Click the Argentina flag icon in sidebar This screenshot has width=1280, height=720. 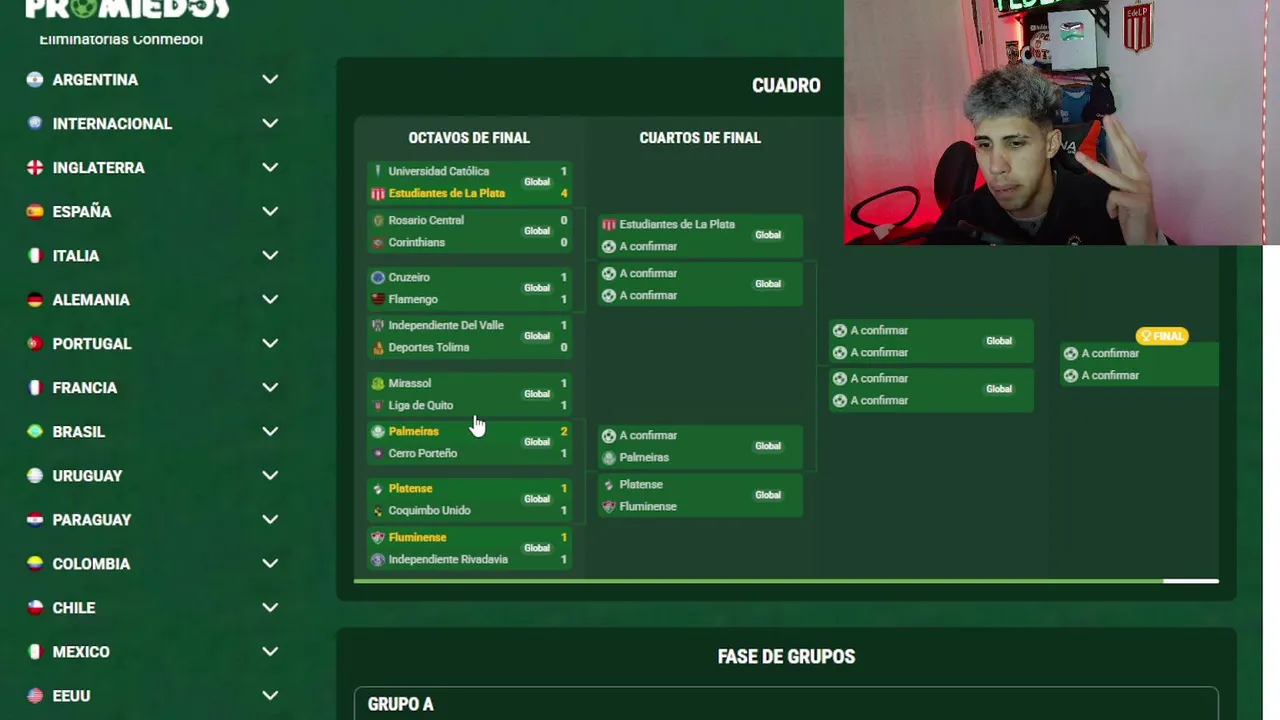pos(35,80)
